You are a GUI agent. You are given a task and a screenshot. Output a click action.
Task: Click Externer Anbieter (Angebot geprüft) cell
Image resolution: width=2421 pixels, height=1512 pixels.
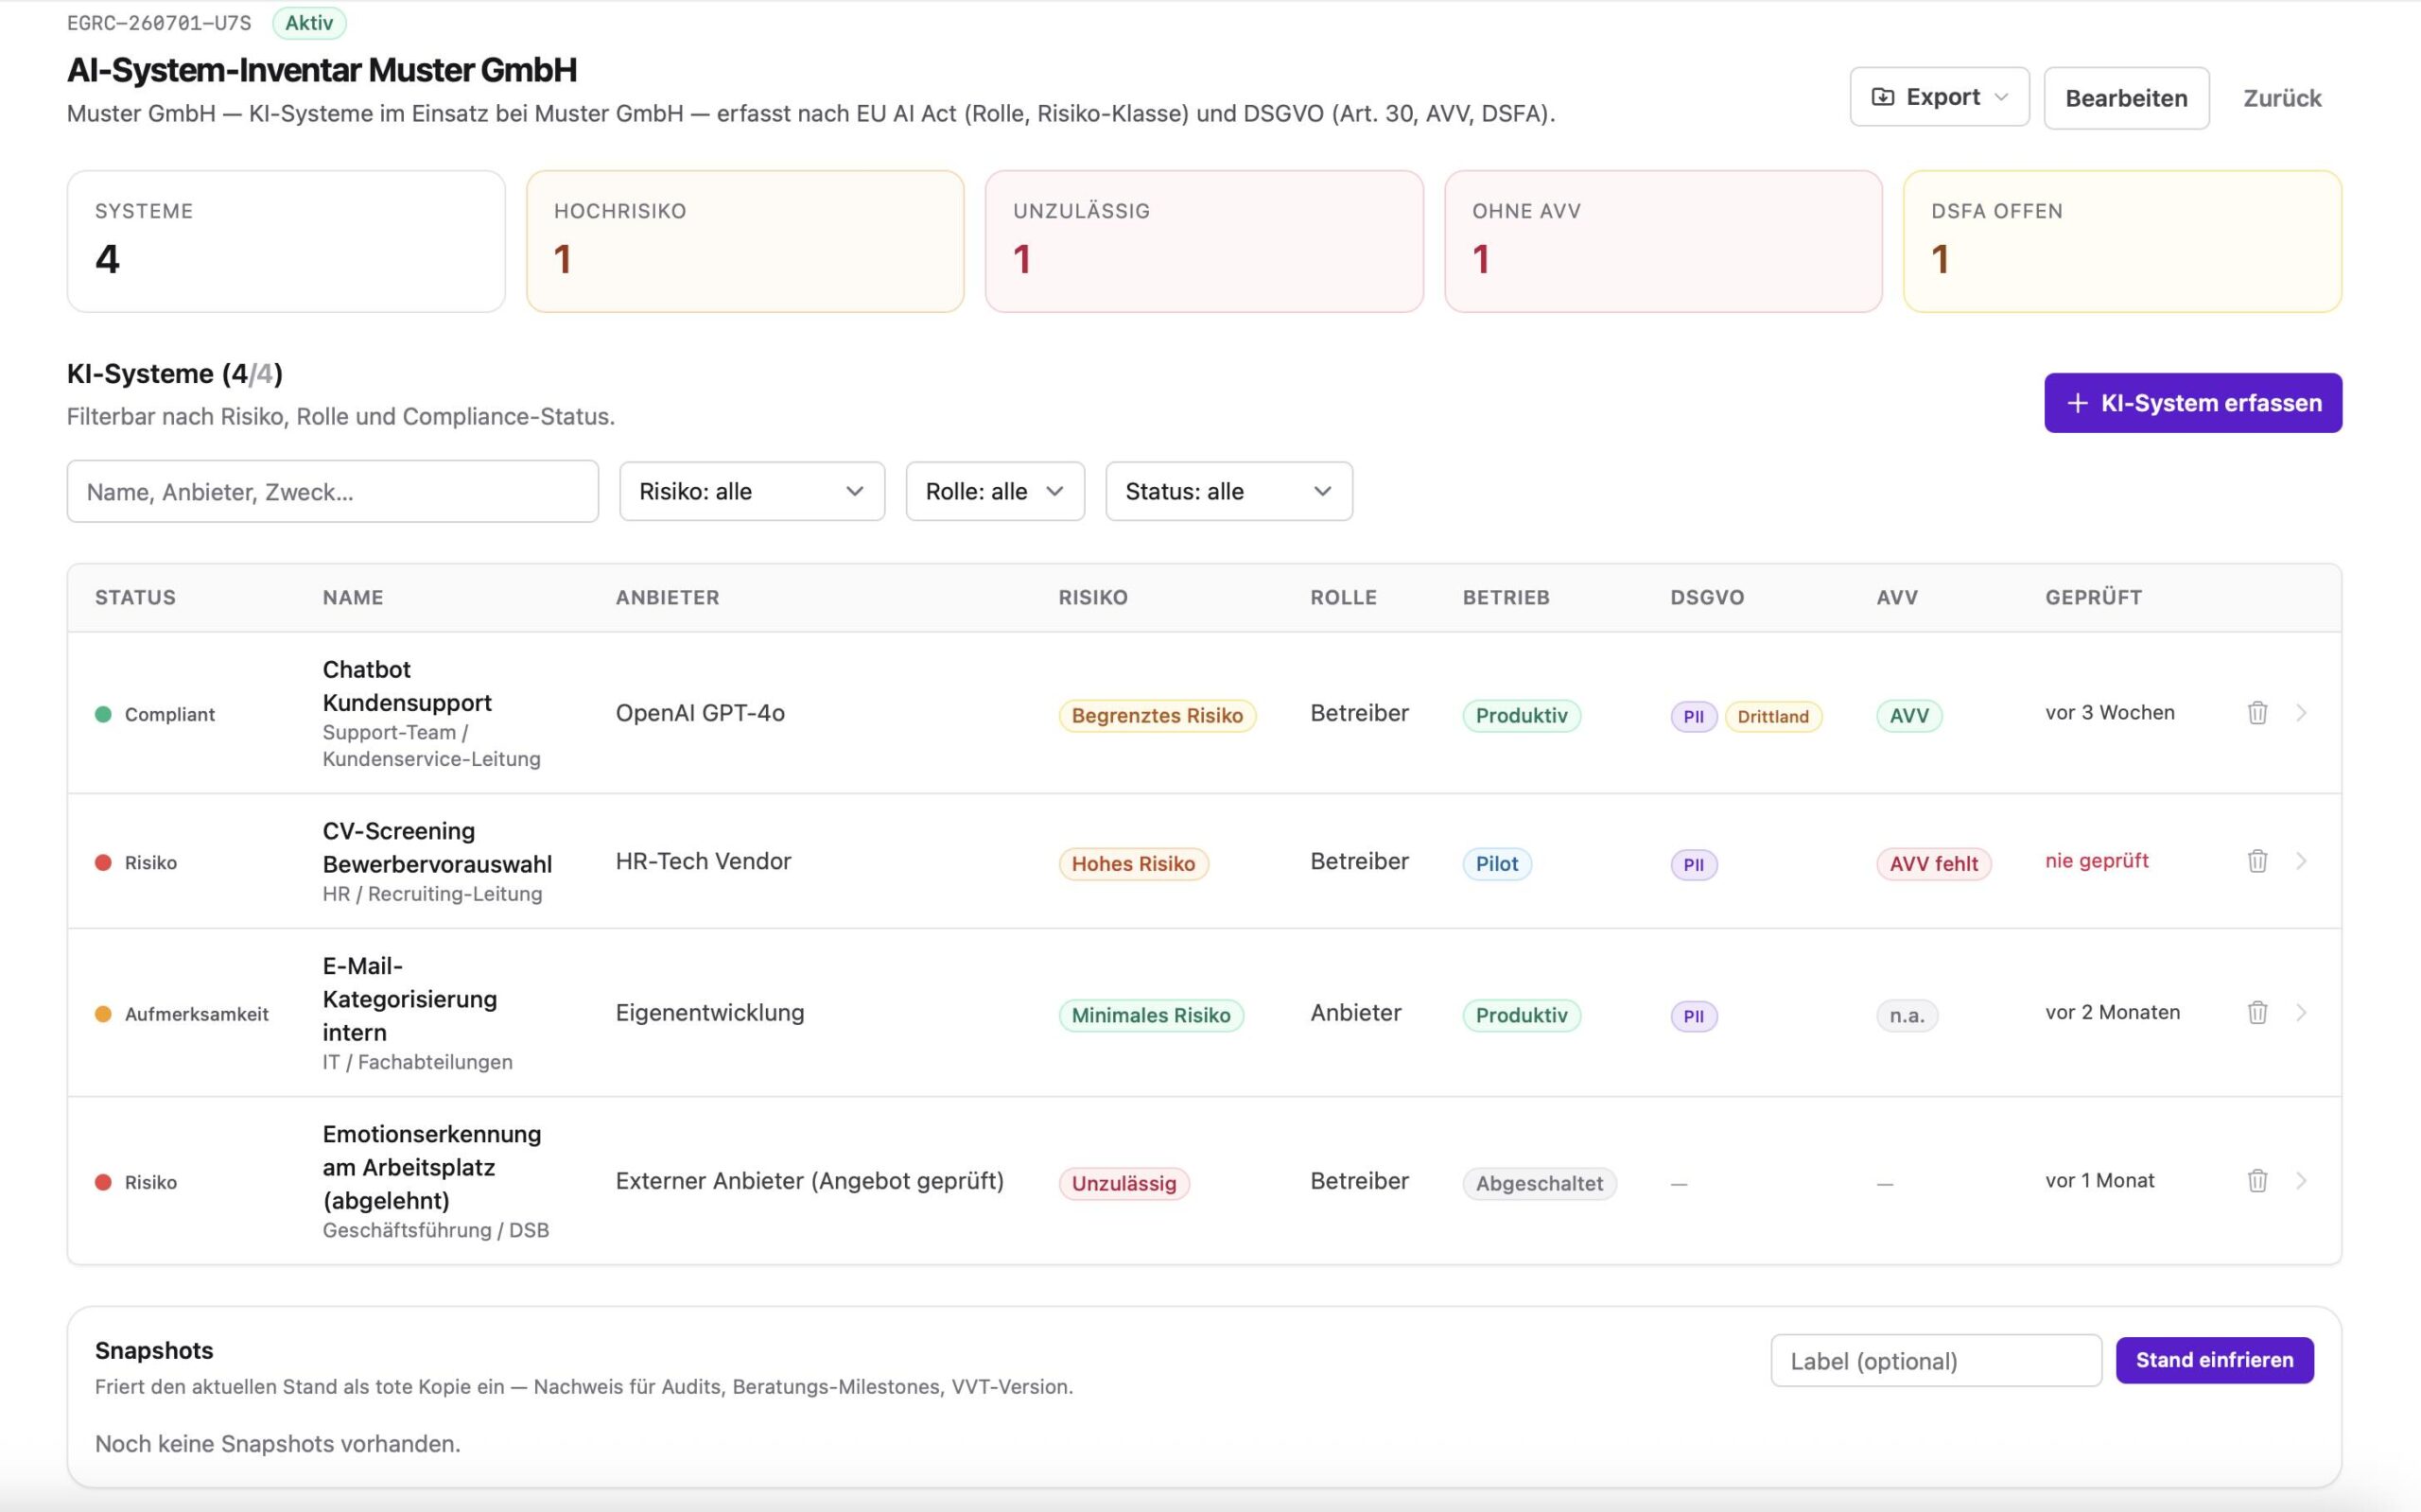810,1180
